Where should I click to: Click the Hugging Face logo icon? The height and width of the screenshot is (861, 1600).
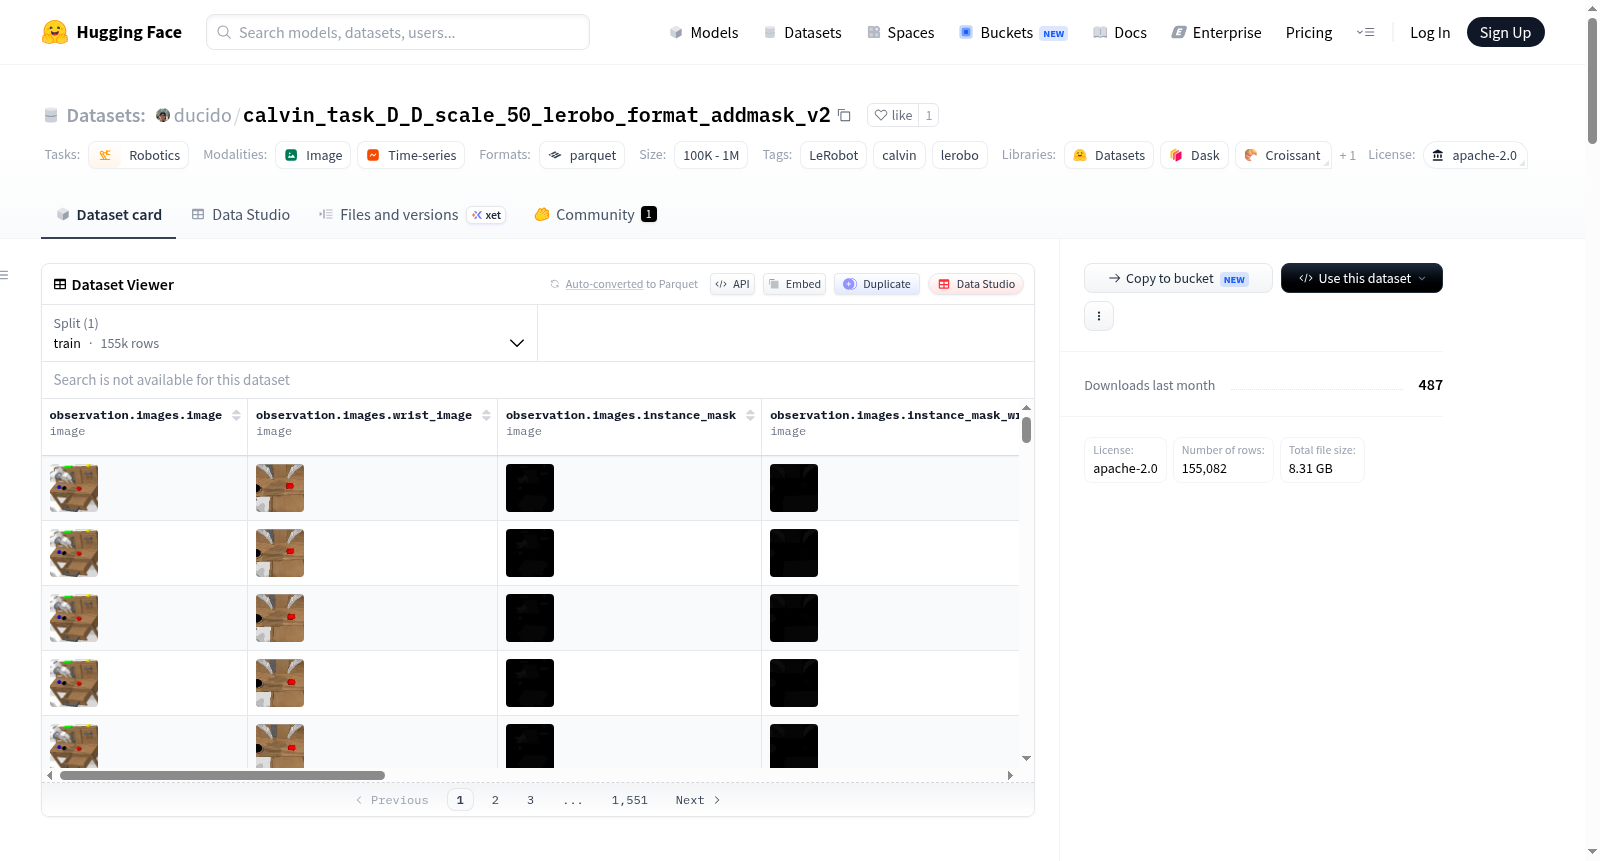pyautogui.click(x=54, y=32)
